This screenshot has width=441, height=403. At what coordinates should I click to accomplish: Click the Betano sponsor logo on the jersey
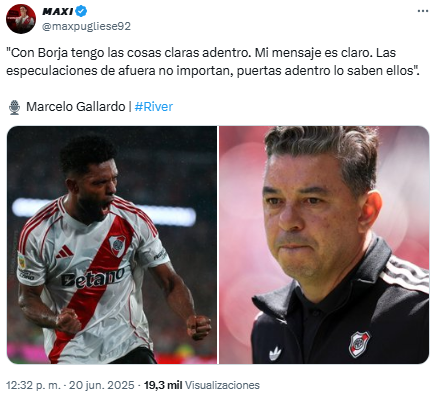[x=93, y=277]
